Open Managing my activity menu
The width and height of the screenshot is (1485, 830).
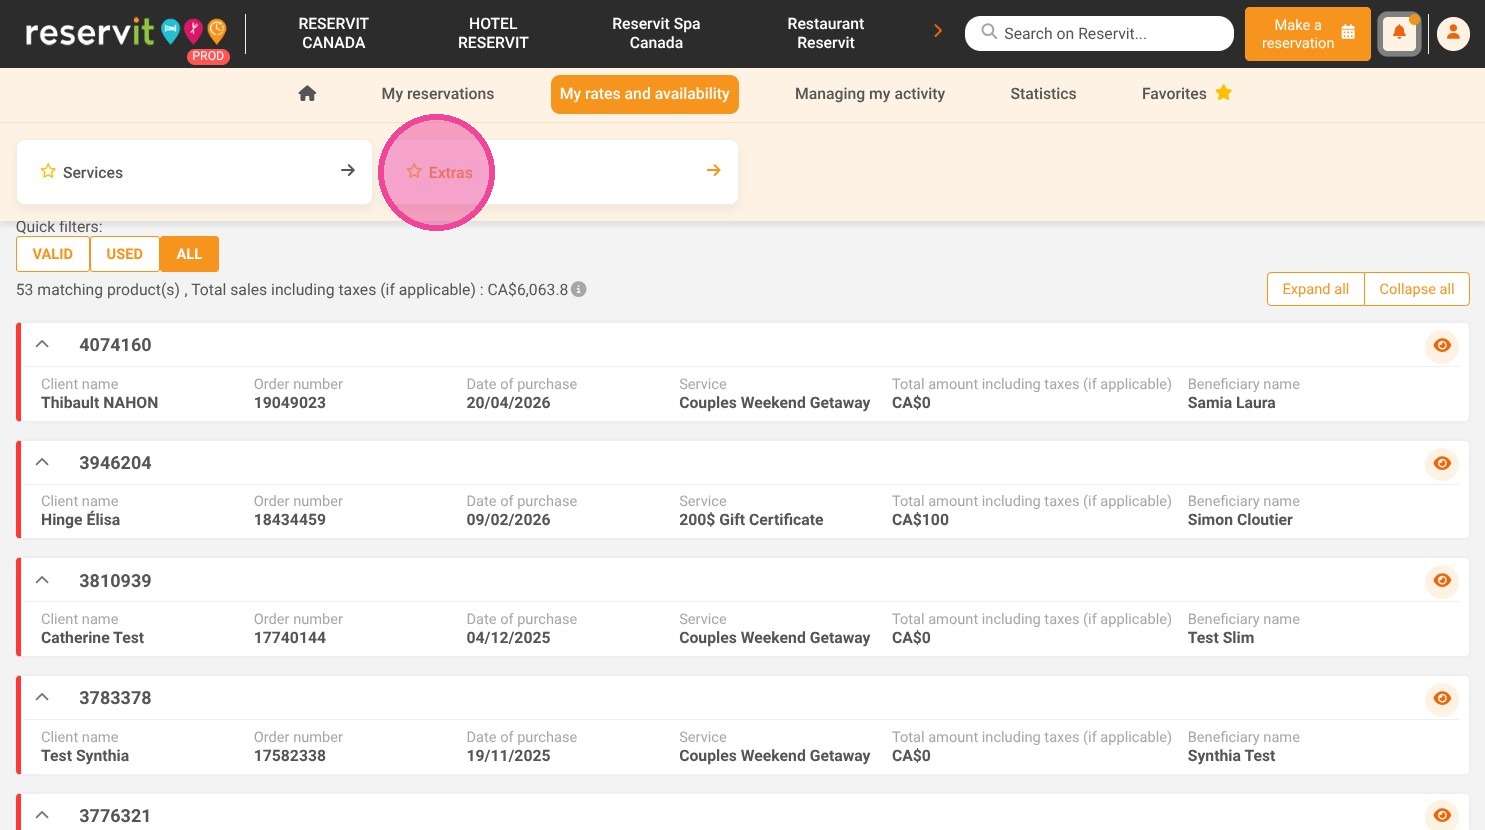870,94
